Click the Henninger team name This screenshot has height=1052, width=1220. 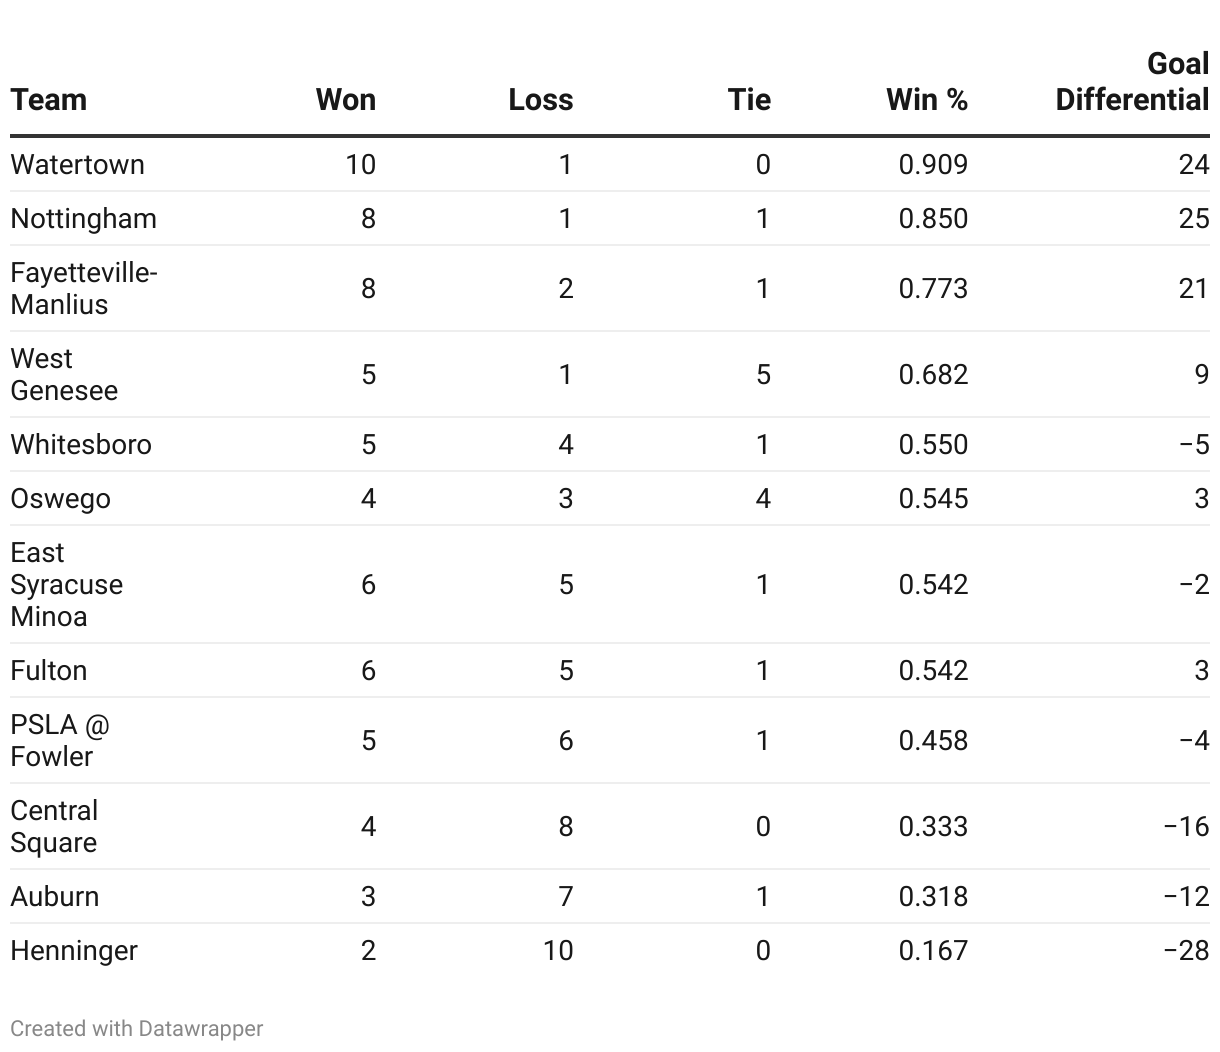point(74,950)
